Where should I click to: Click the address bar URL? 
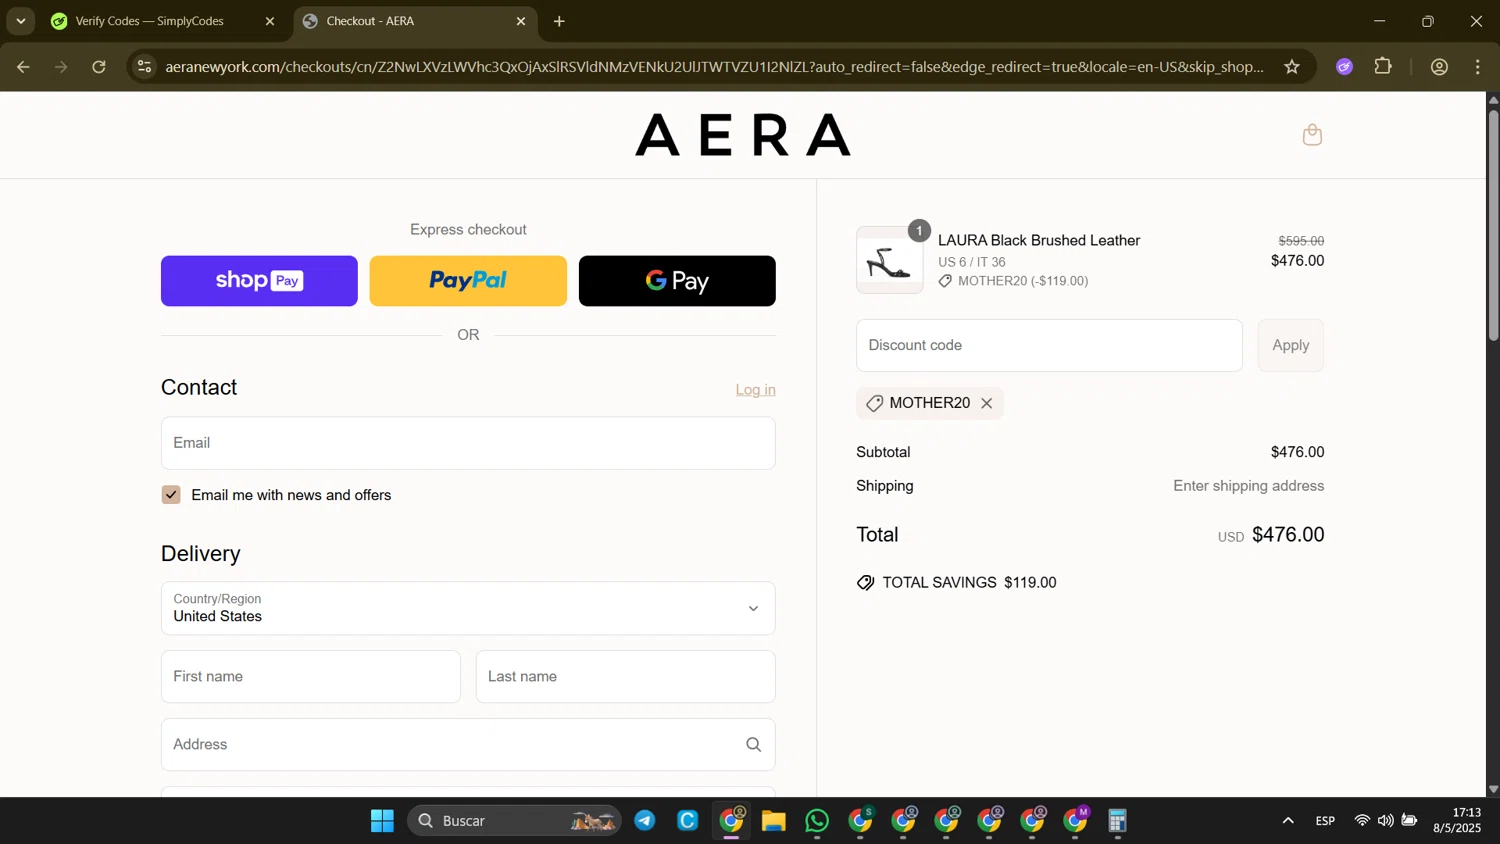click(714, 67)
